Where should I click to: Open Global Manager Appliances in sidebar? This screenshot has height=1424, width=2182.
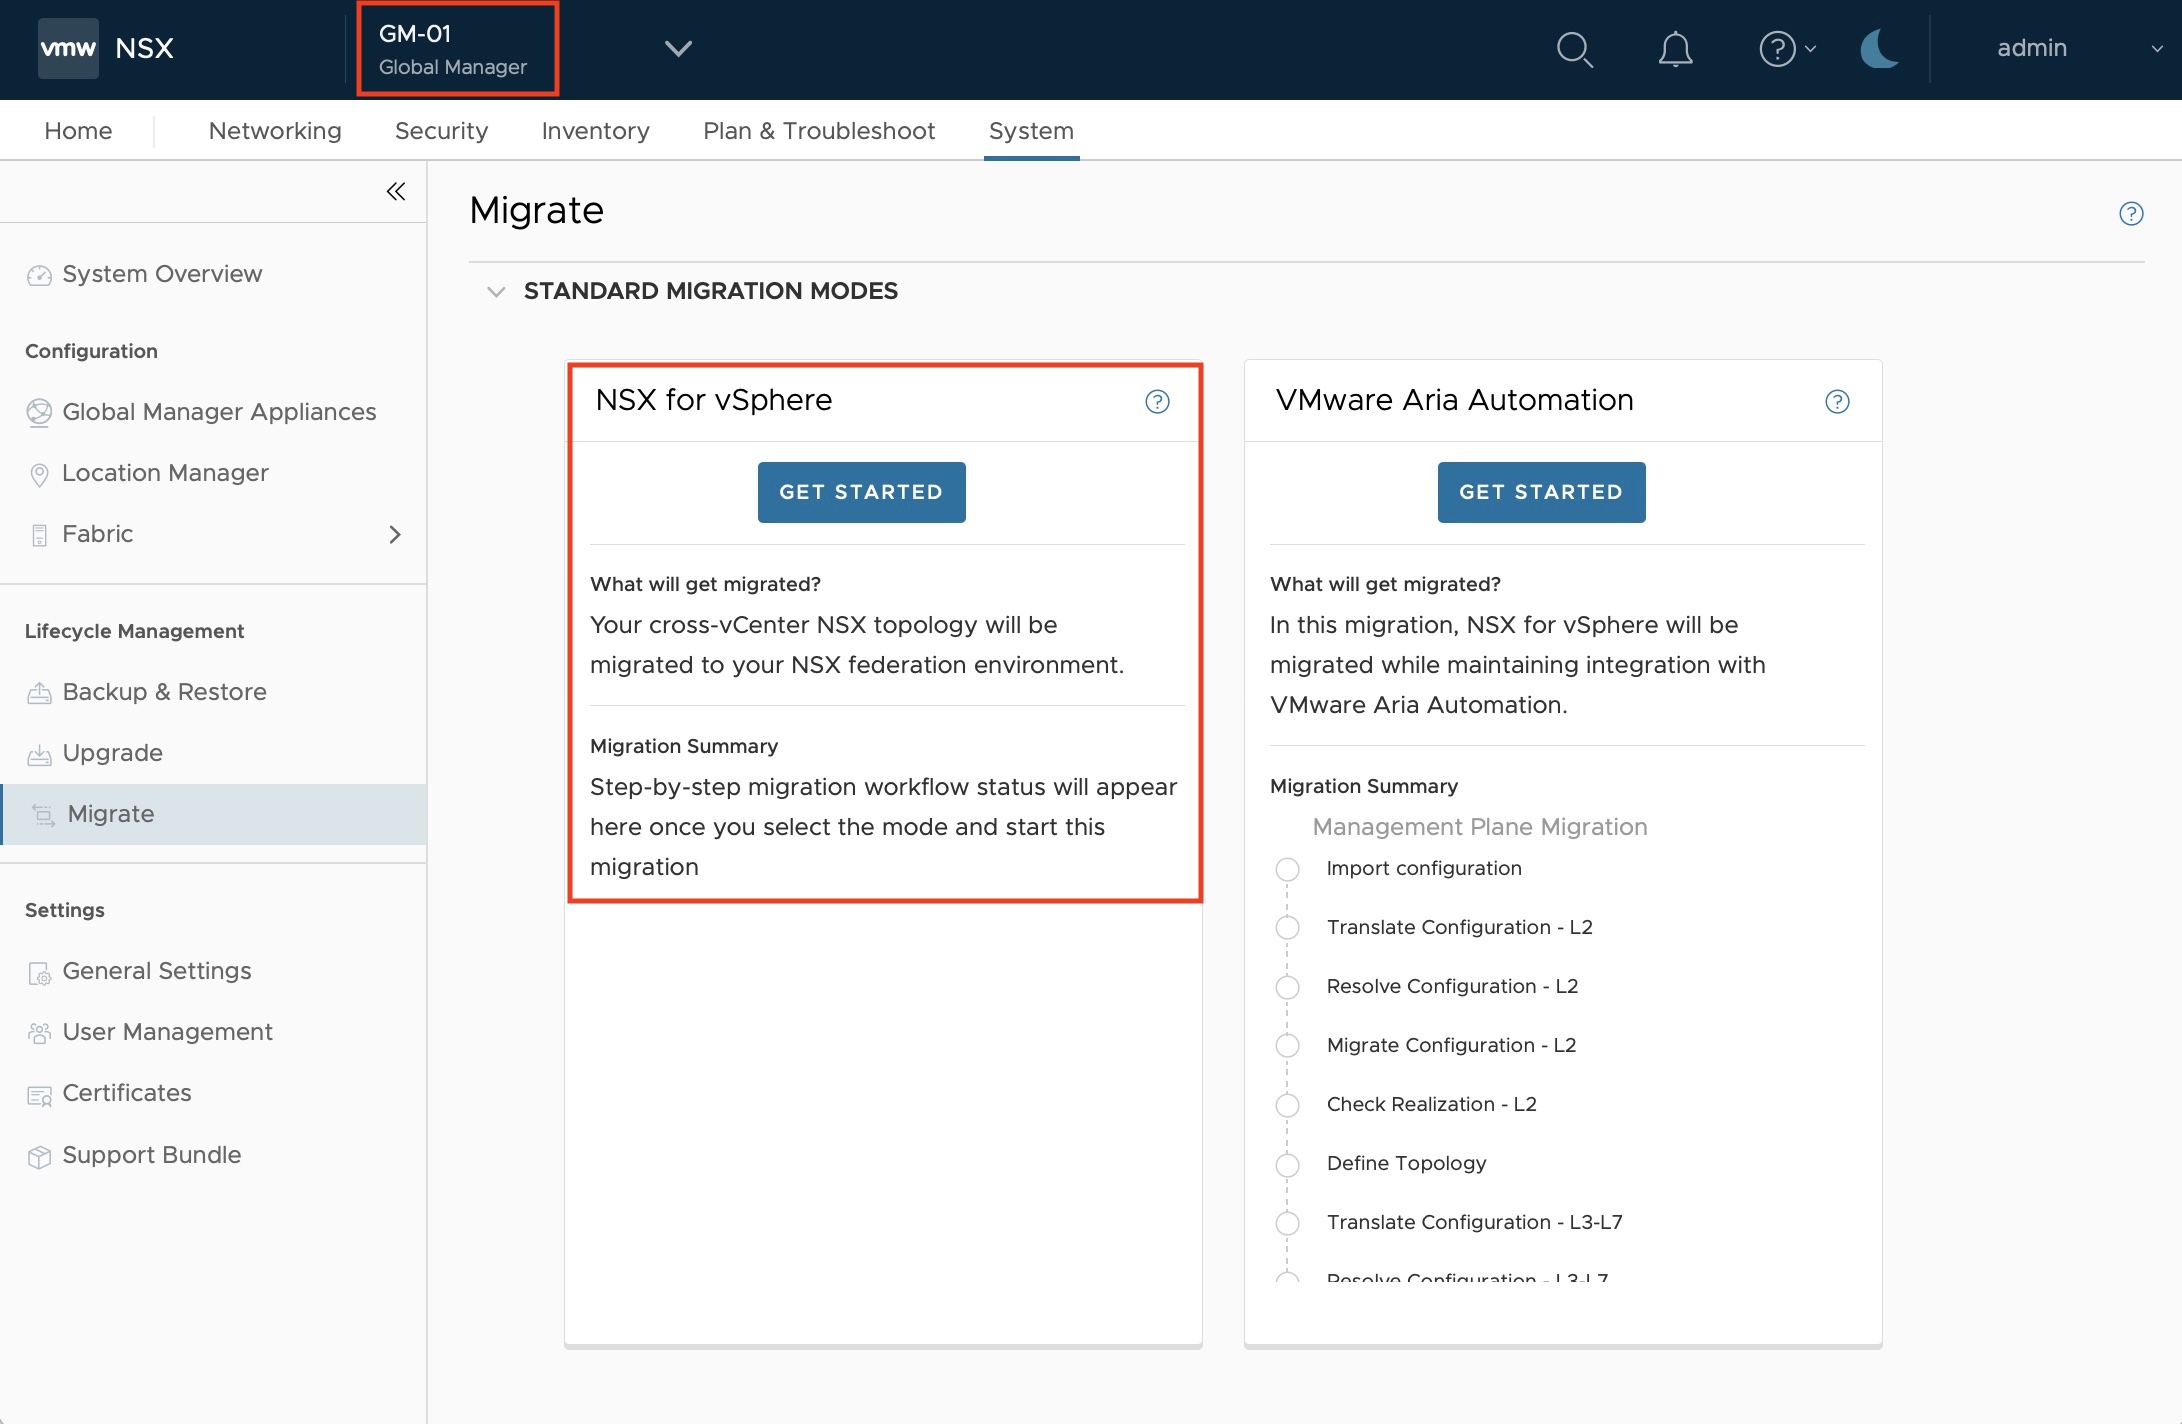pyautogui.click(x=218, y=412)
